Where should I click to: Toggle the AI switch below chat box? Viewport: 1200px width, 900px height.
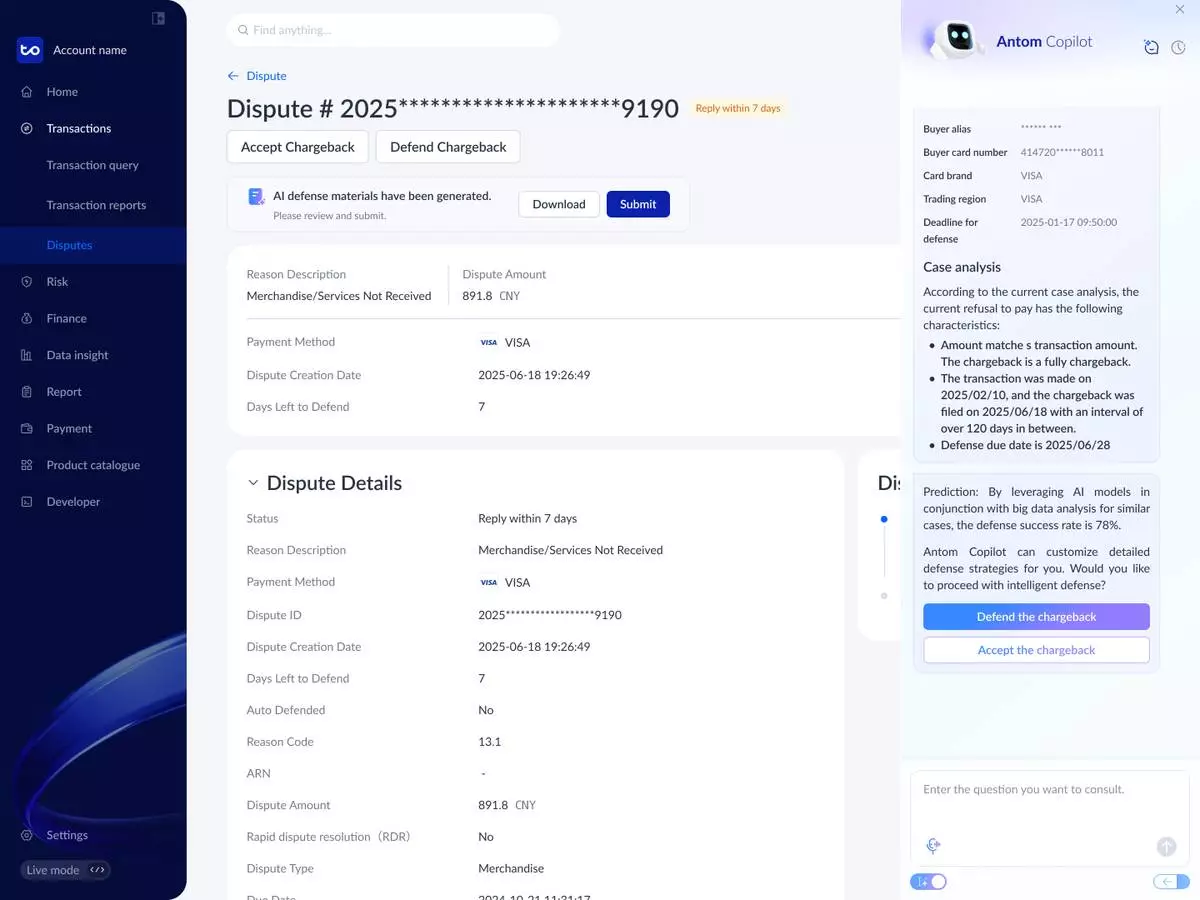pyautogui.click(x=929, y=881)
